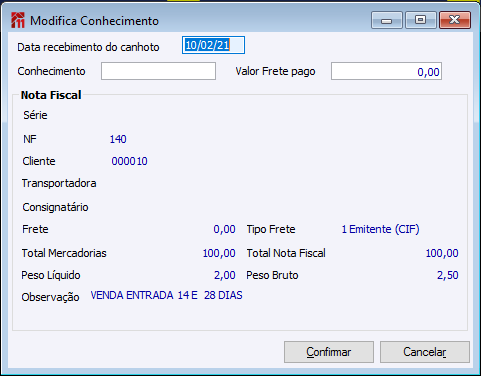This screenshot has height=376, width=481.
Task: Click the Peso Bruto value 2,50
Action: pyautogui.click(x=448, y=275)
